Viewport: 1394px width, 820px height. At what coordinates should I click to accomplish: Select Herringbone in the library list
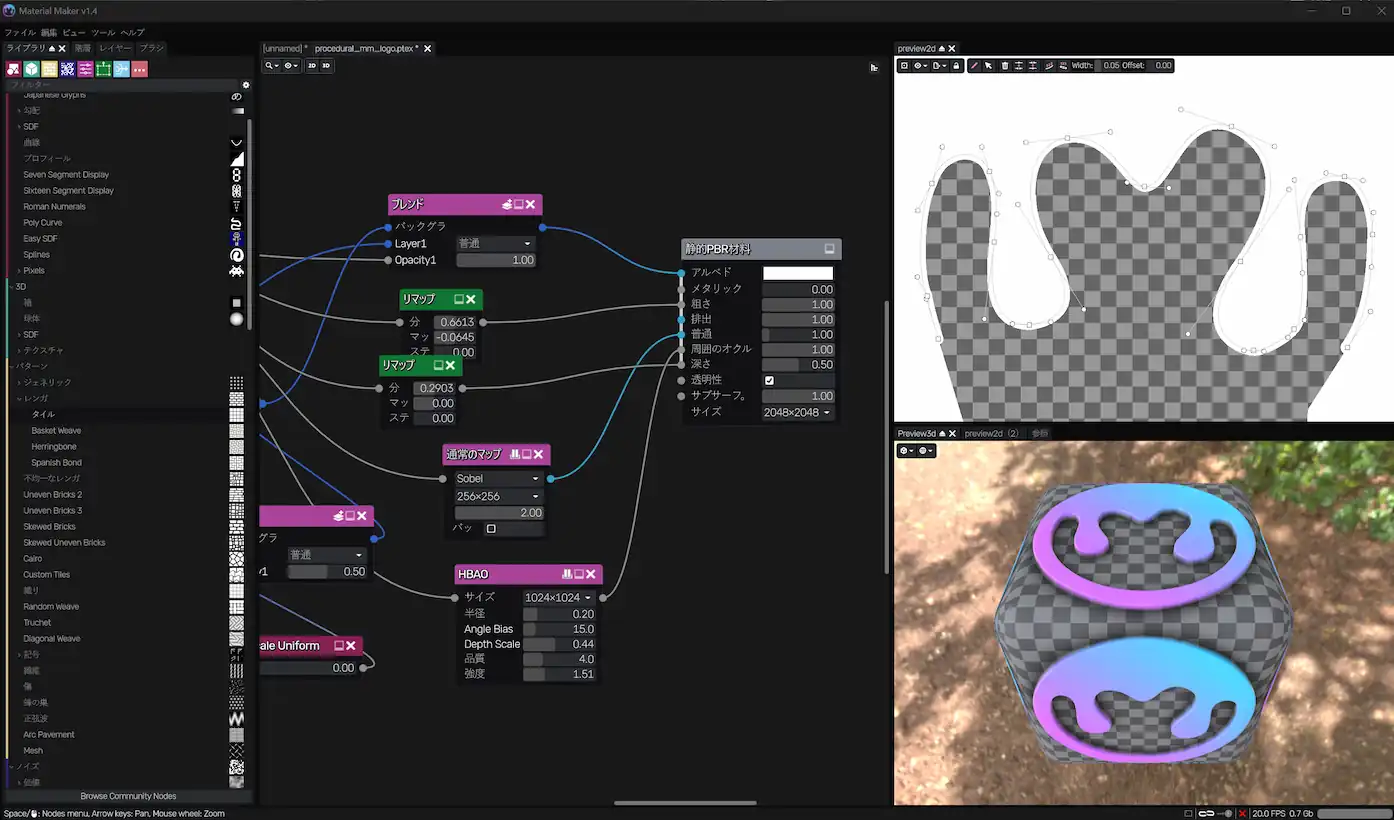point(54,447)
